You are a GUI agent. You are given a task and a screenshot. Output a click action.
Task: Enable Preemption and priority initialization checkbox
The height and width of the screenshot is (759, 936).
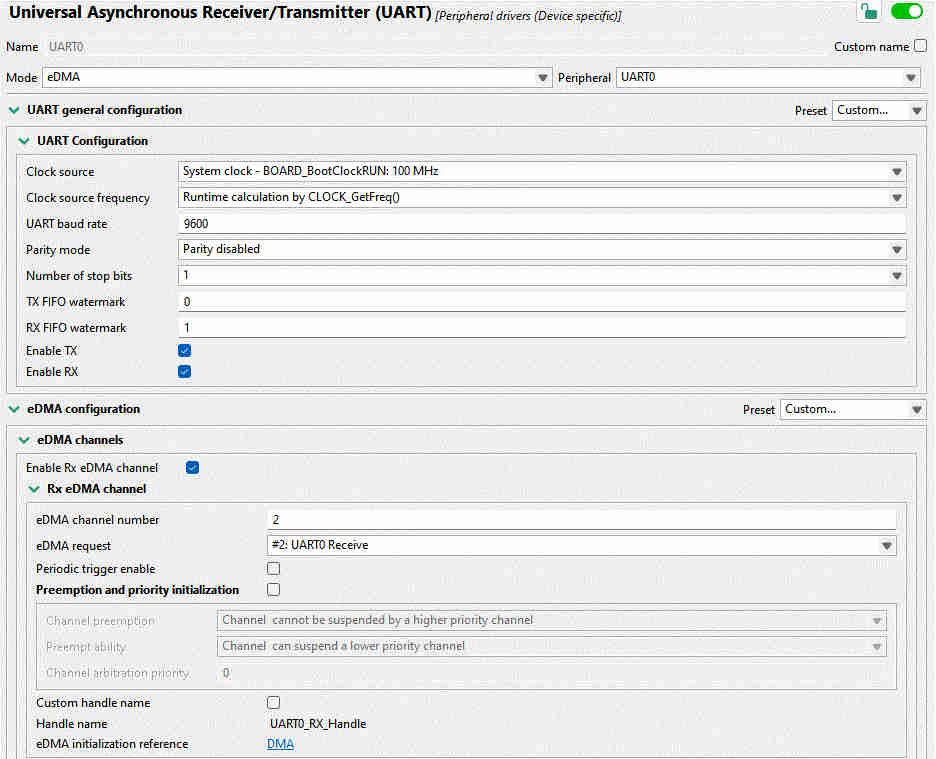coord(273,589)
